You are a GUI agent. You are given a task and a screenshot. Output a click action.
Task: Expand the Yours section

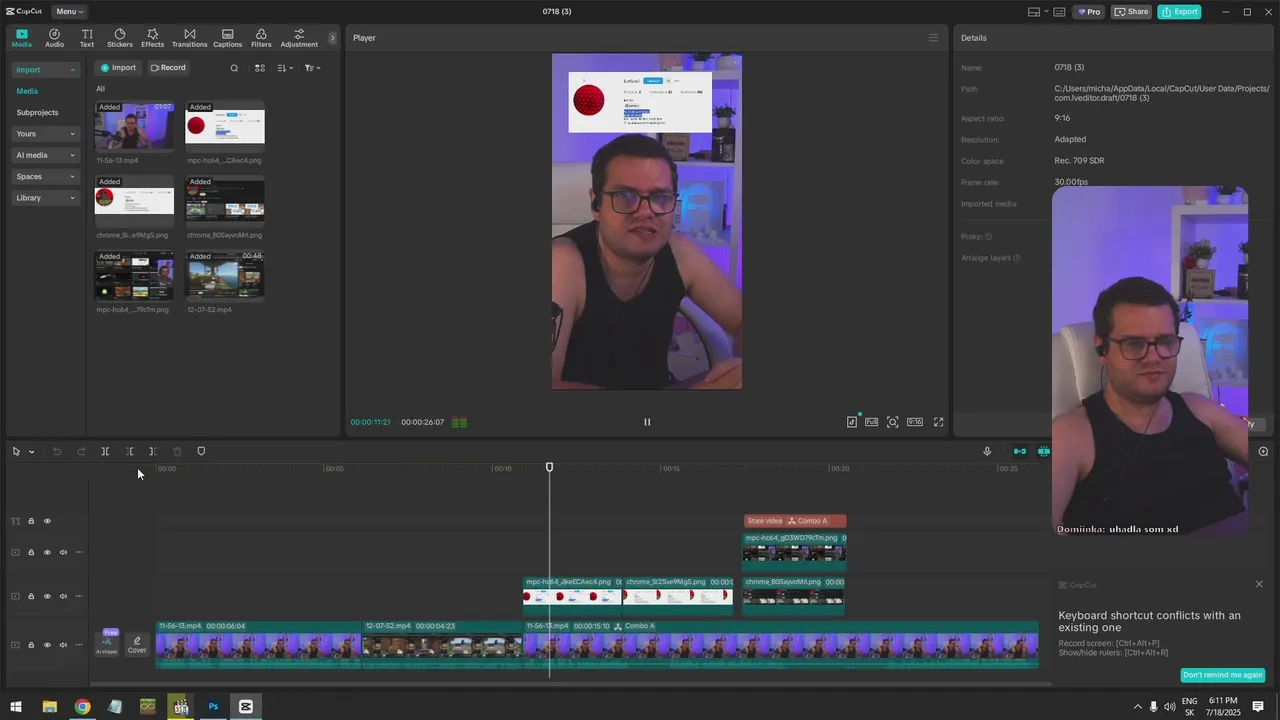(x=46, y=134)
